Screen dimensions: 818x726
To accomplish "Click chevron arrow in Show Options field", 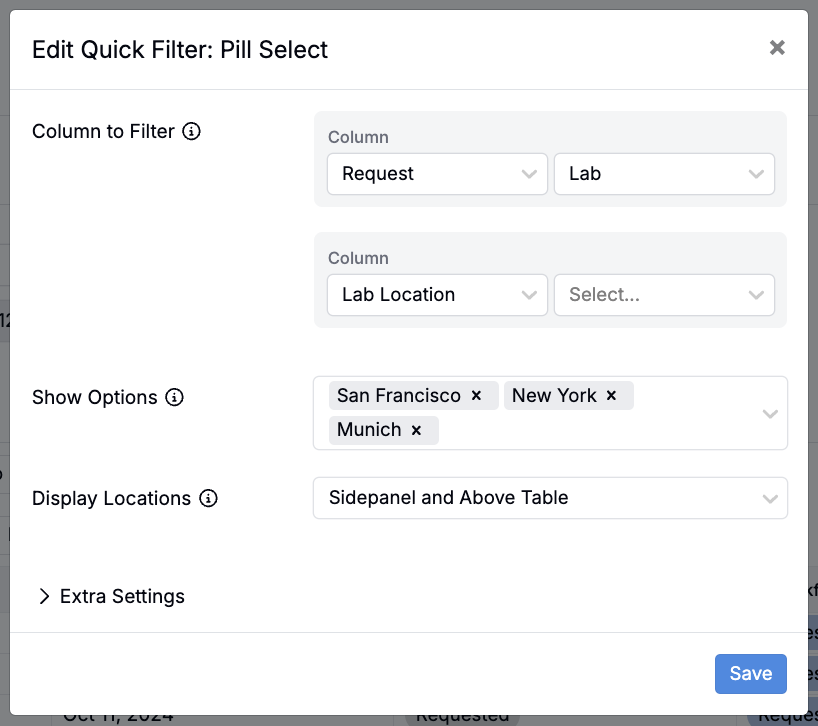I will pos(769,413).
